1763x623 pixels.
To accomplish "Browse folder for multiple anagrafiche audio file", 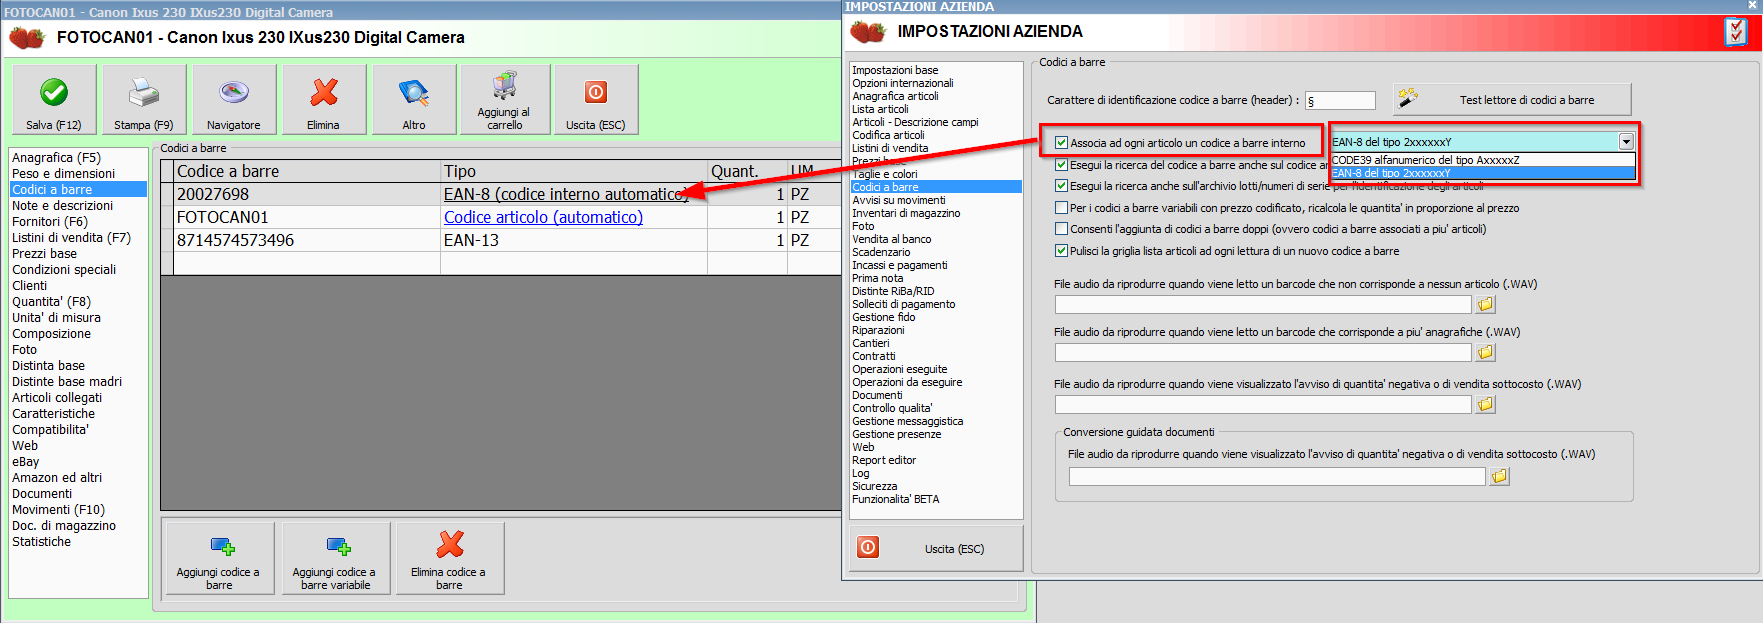I will point(1485,352).
